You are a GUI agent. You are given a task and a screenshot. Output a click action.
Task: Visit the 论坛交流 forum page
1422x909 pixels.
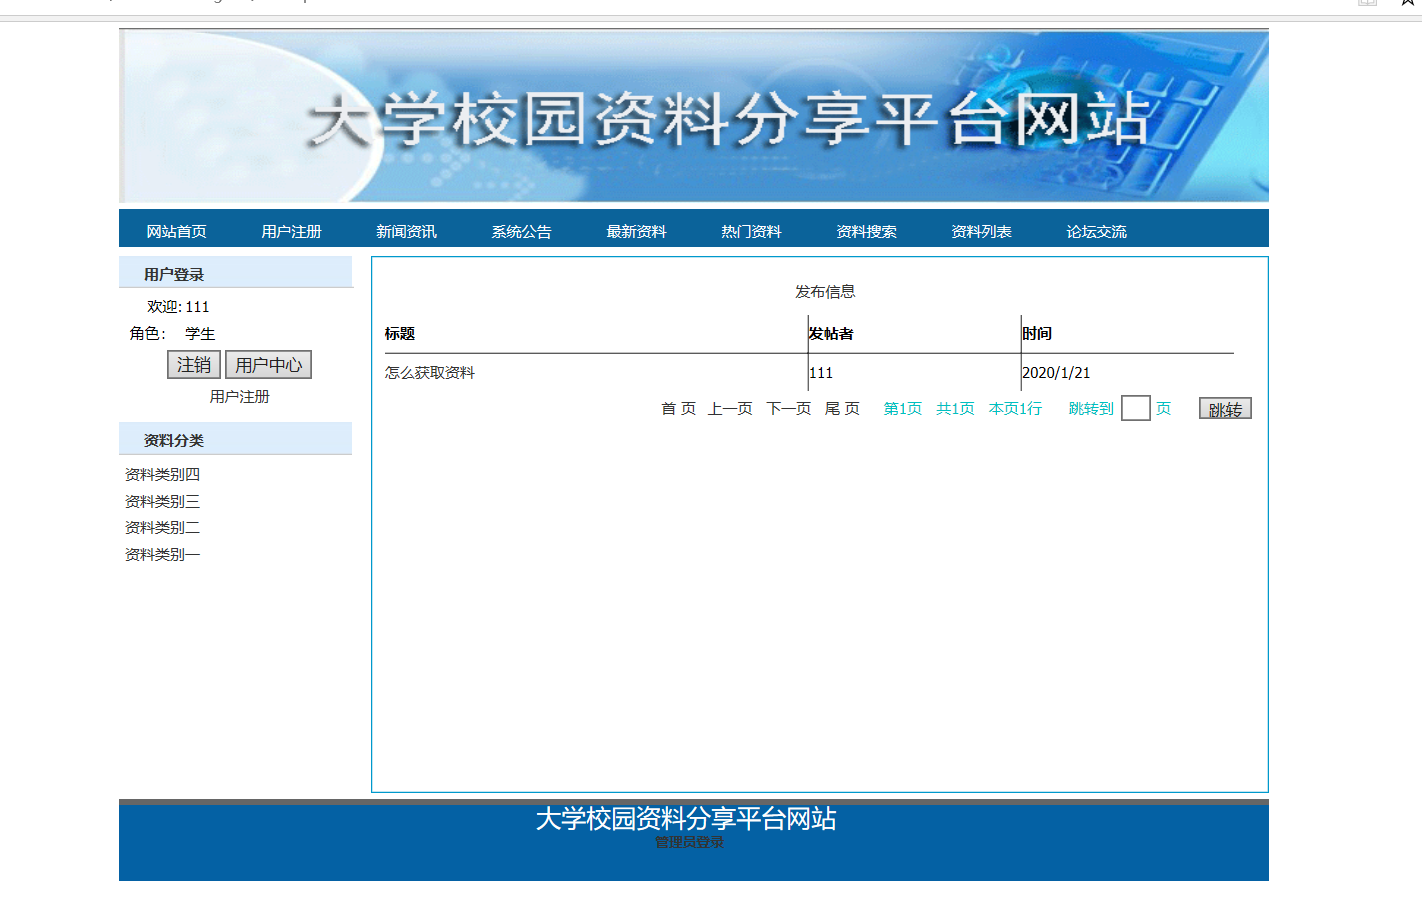click(x=1096, y=231)
